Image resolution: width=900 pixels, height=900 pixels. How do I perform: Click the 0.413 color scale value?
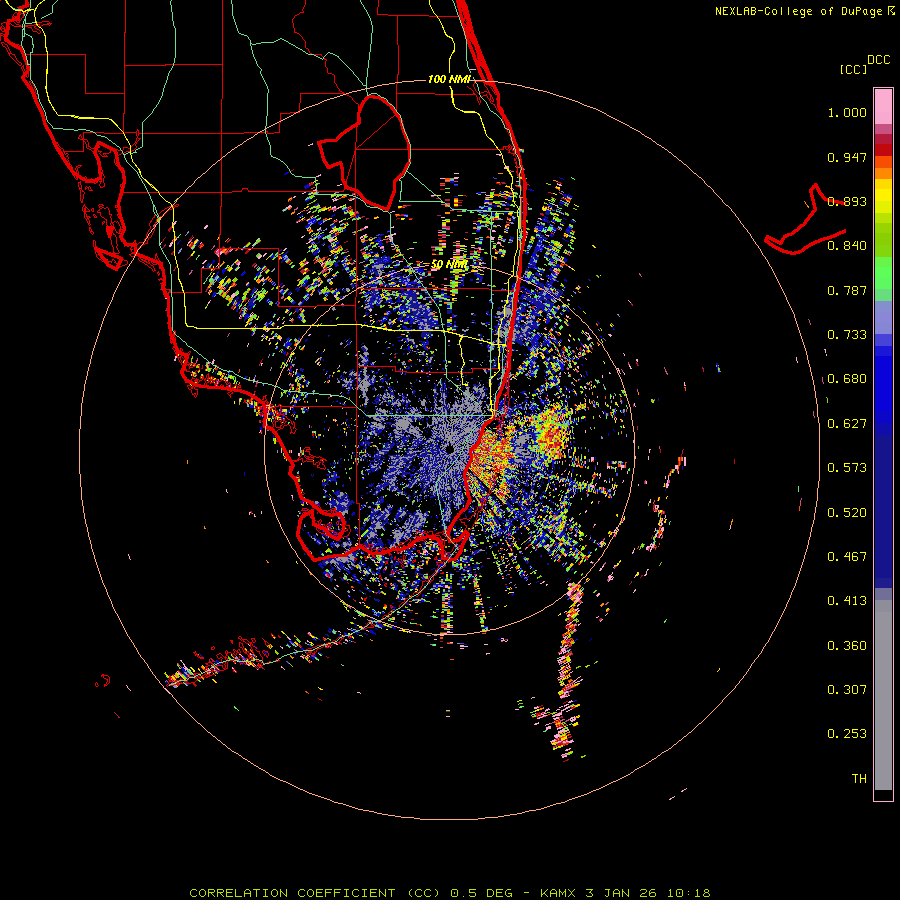[x=847, y=601]
